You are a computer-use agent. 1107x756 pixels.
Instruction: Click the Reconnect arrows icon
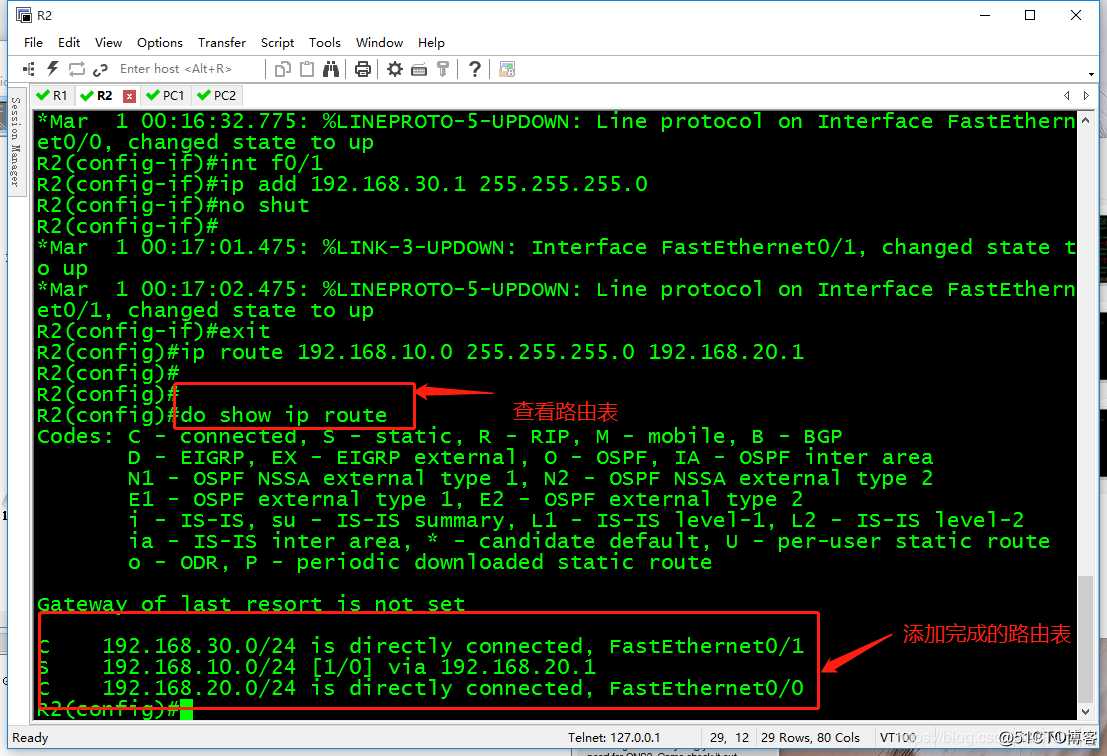(76, 68)
